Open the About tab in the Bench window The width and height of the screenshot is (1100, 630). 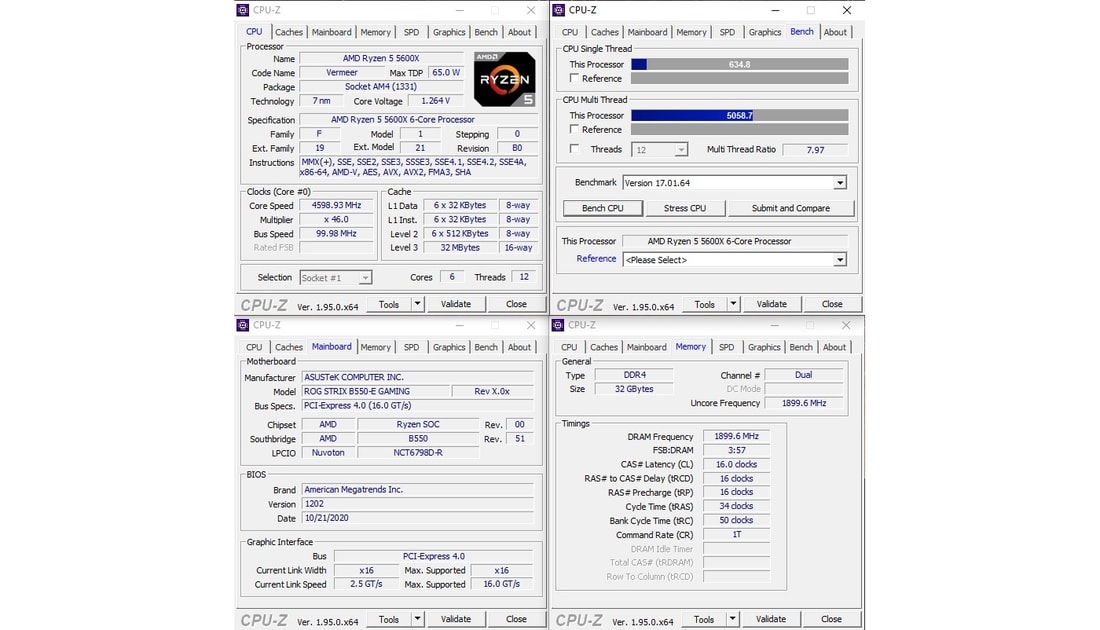tap(835, 32)
